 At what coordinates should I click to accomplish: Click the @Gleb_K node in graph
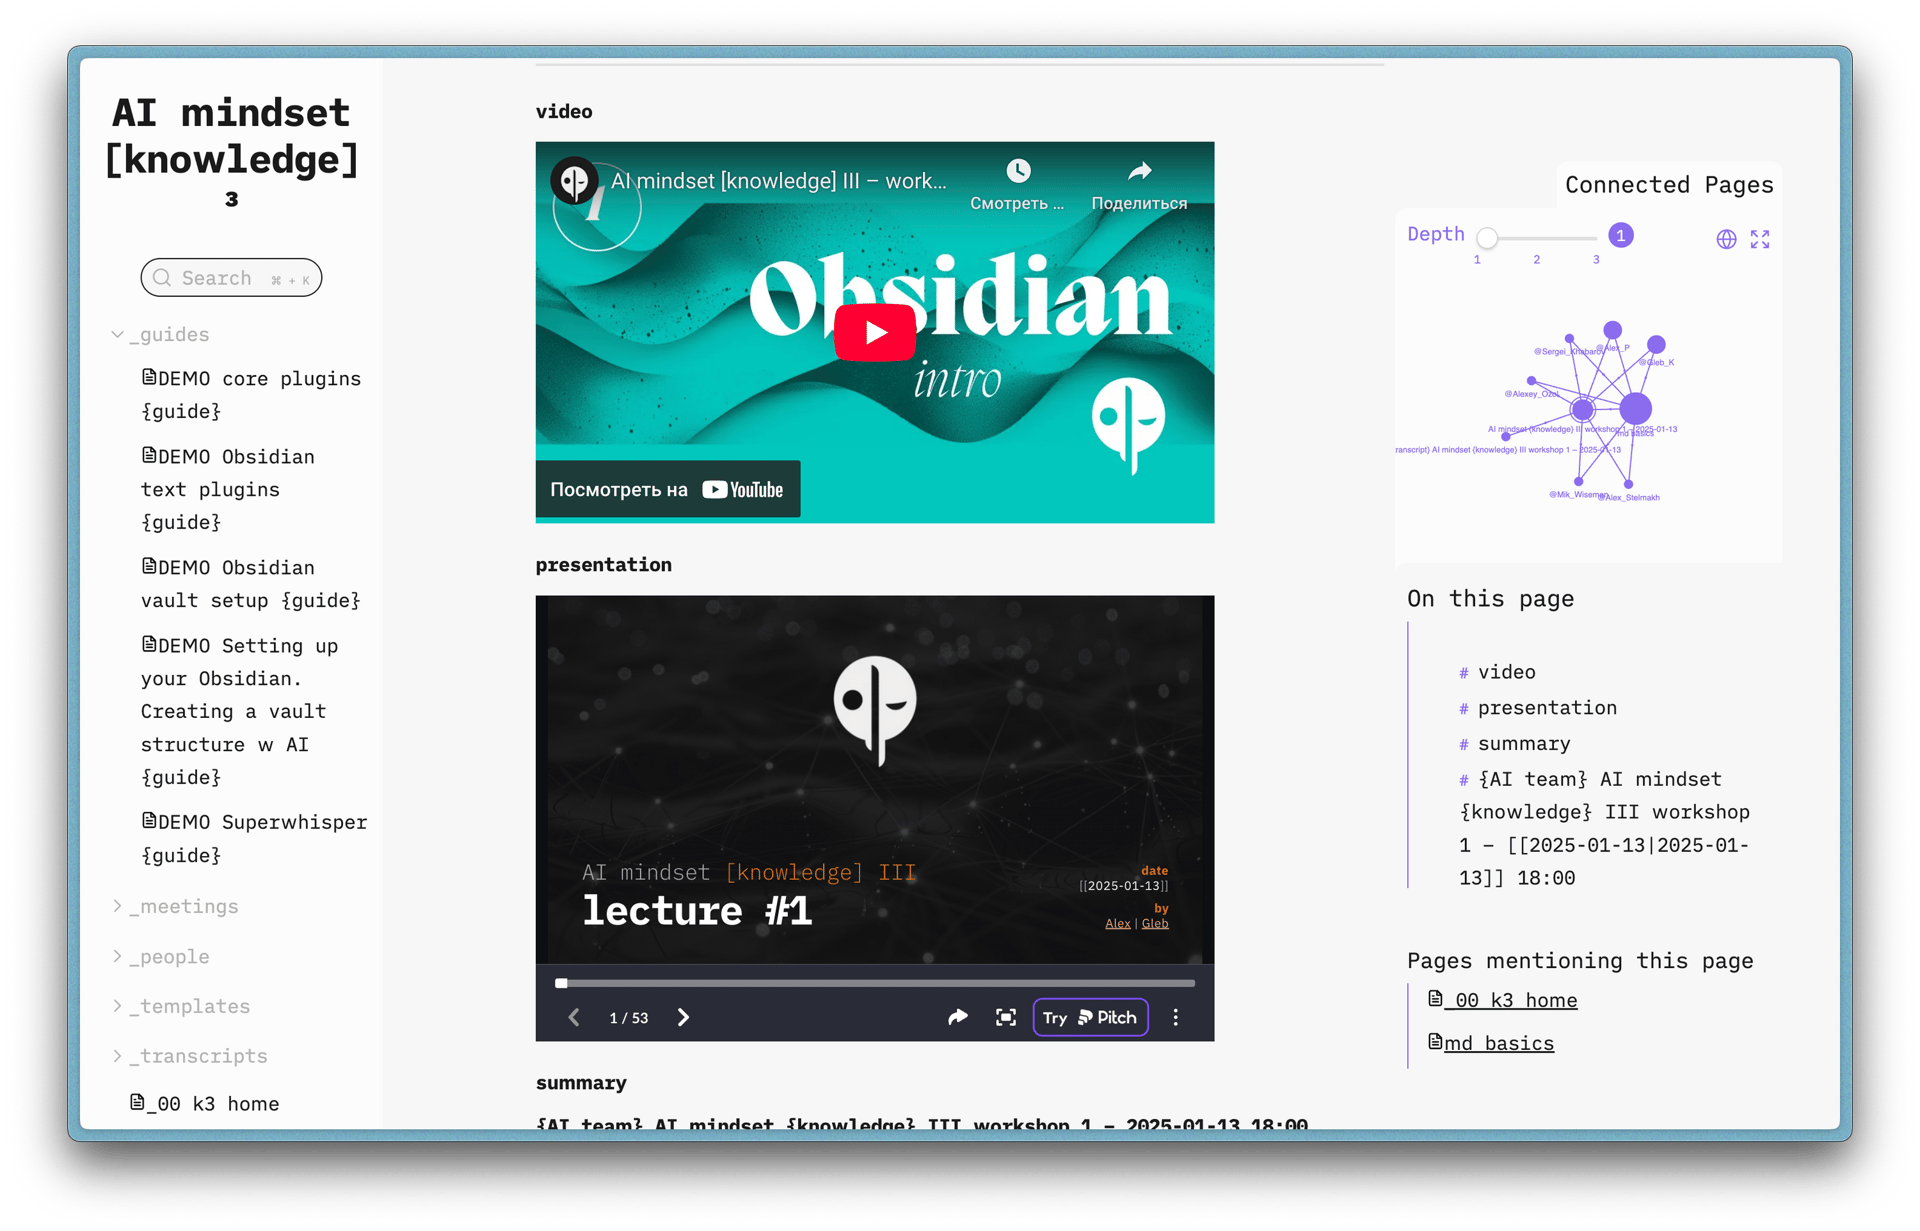[x=1656, y=345]
